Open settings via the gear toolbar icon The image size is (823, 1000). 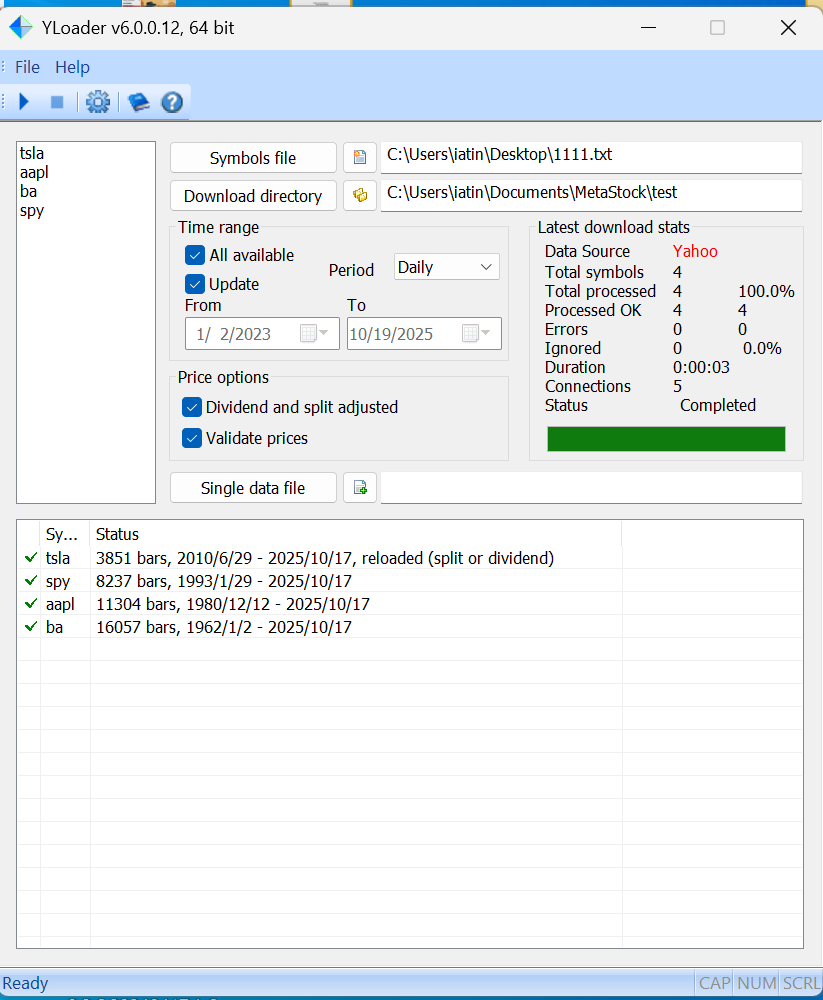pos(98,102)
